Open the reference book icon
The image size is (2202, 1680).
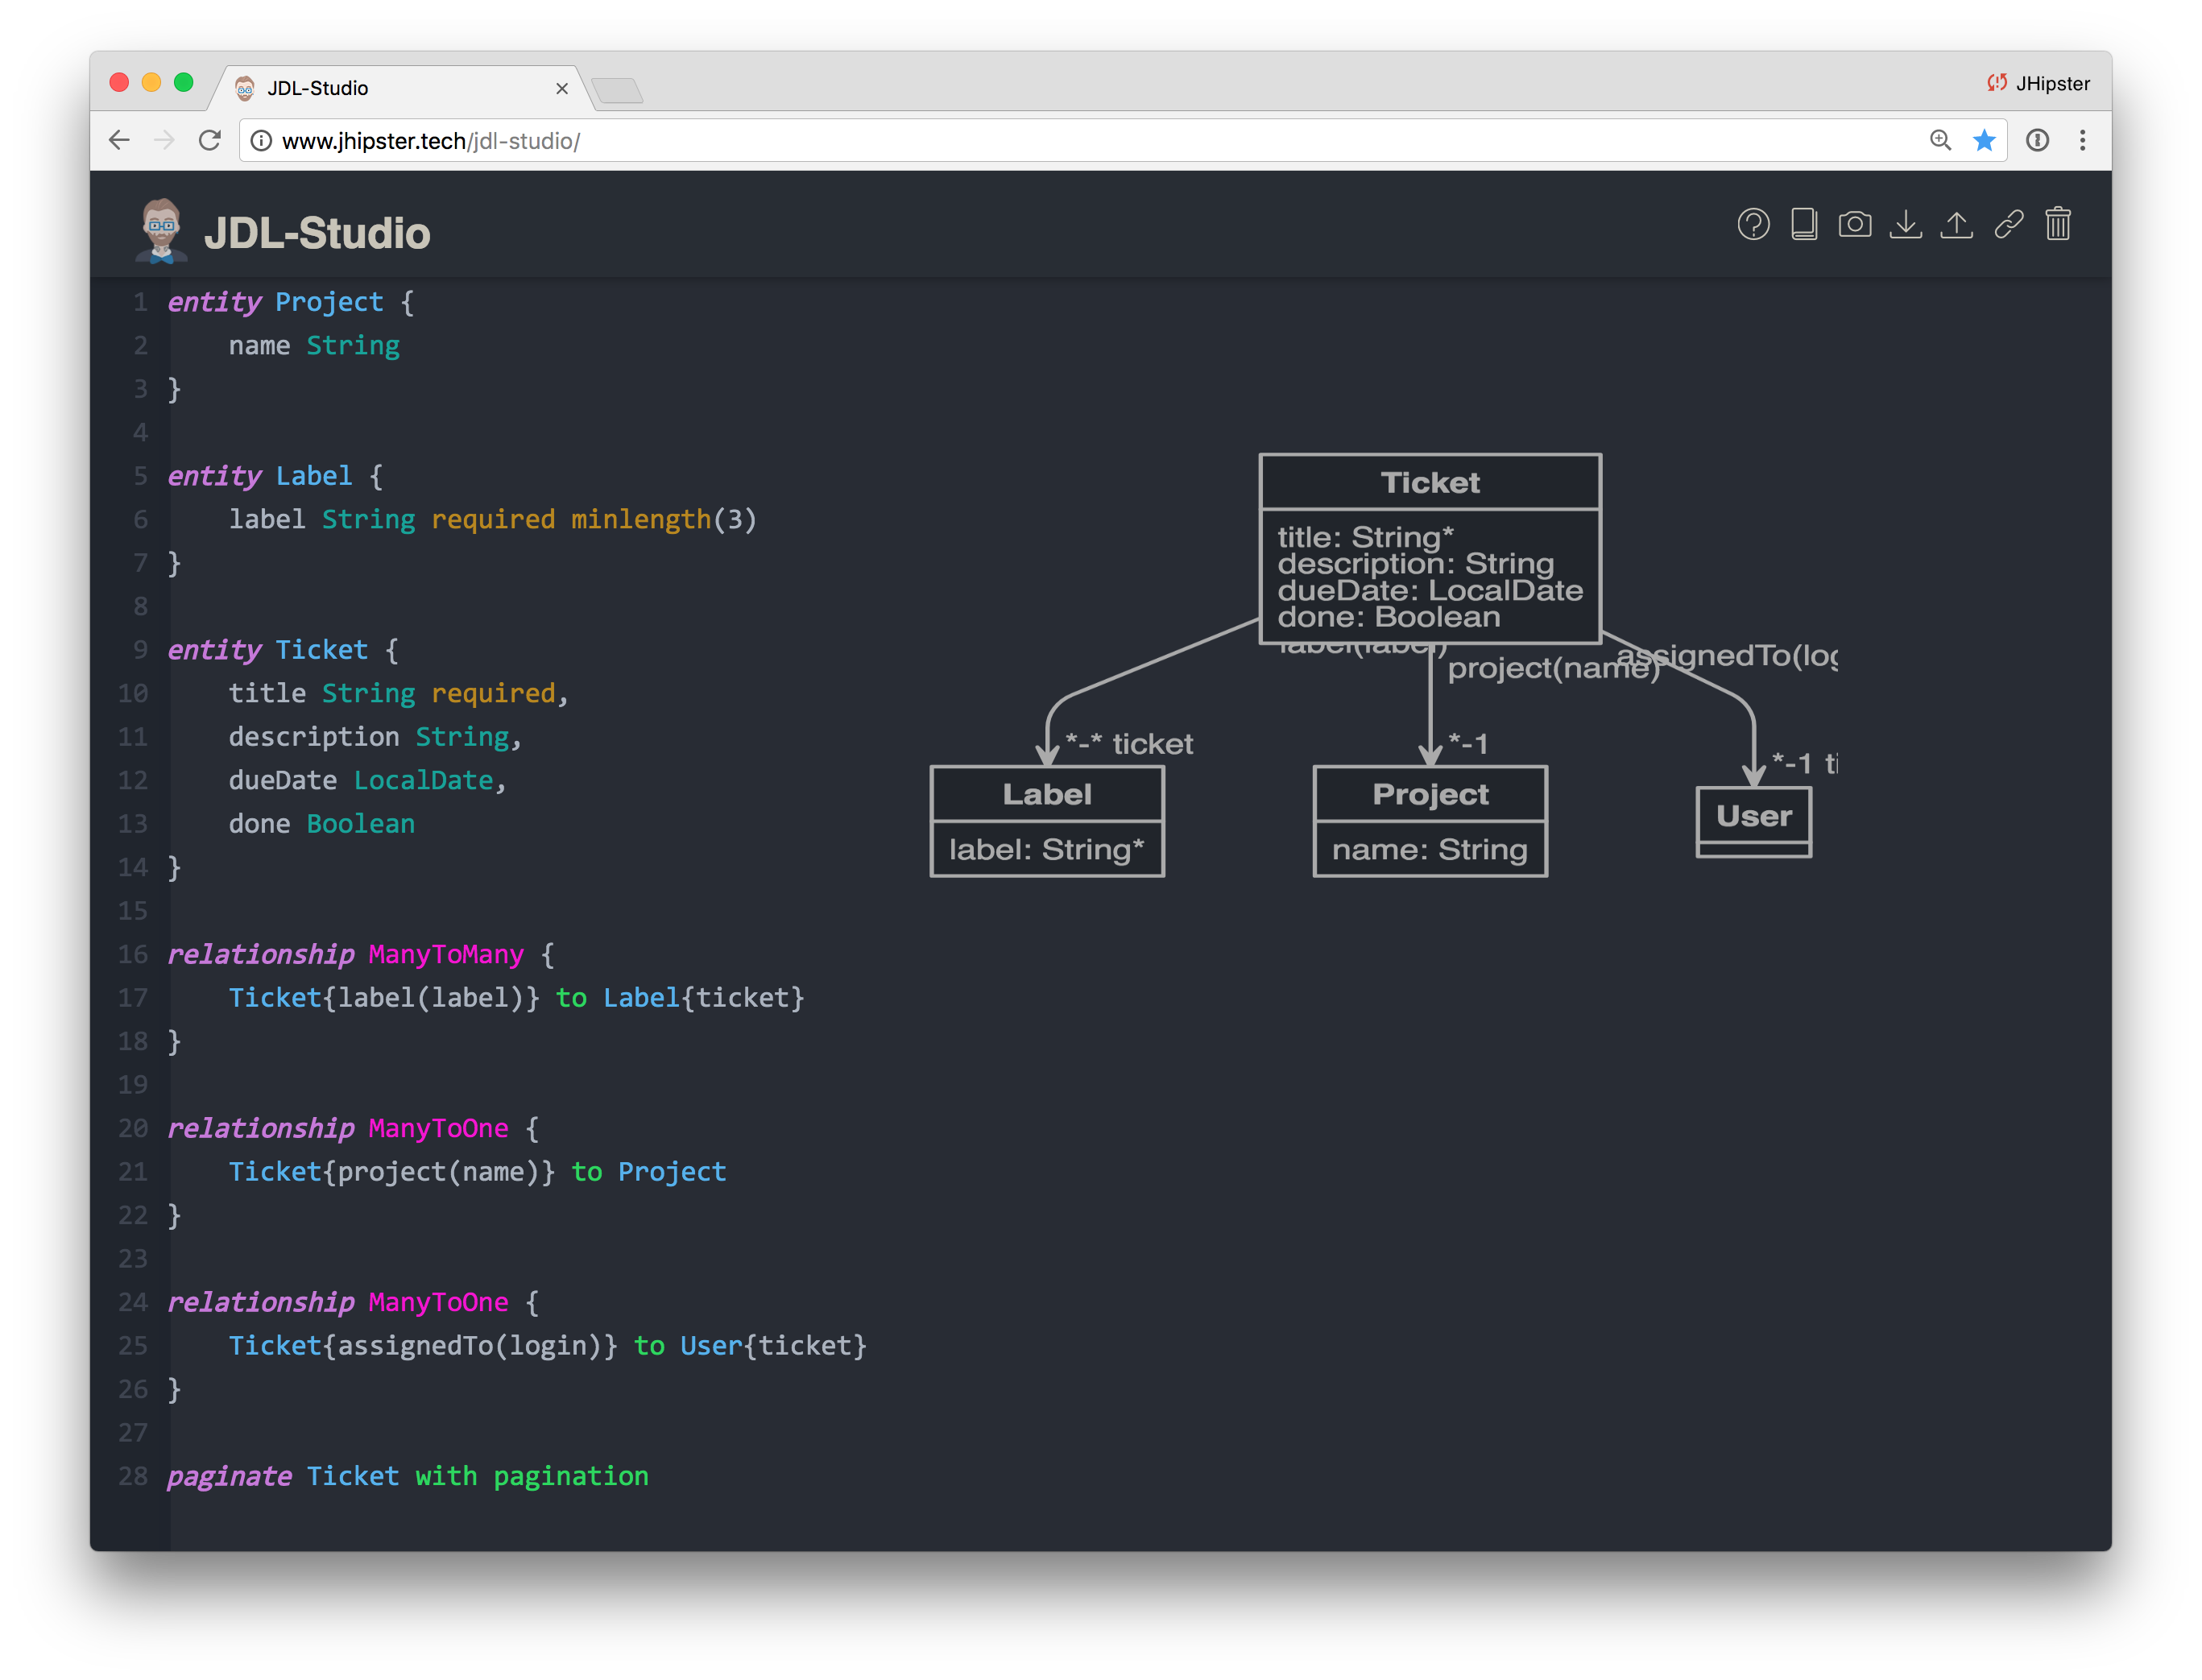tap(1804, 224)
